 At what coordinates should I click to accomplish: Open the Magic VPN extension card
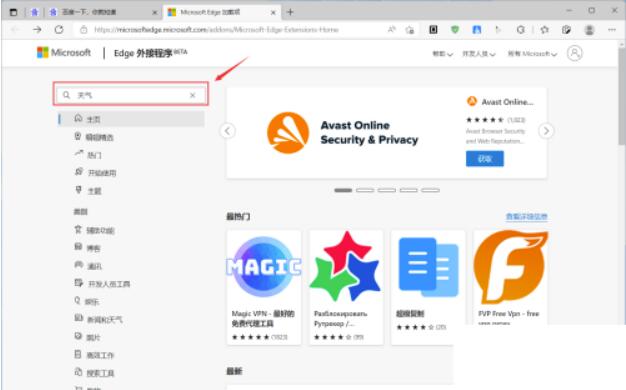coord(264,287)
